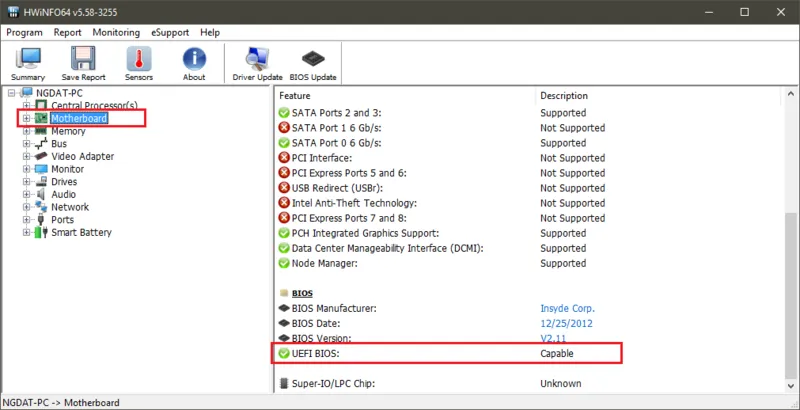Expand the Audio tree node
This screenshot has width=800, height=410.
tap(26, 194)
